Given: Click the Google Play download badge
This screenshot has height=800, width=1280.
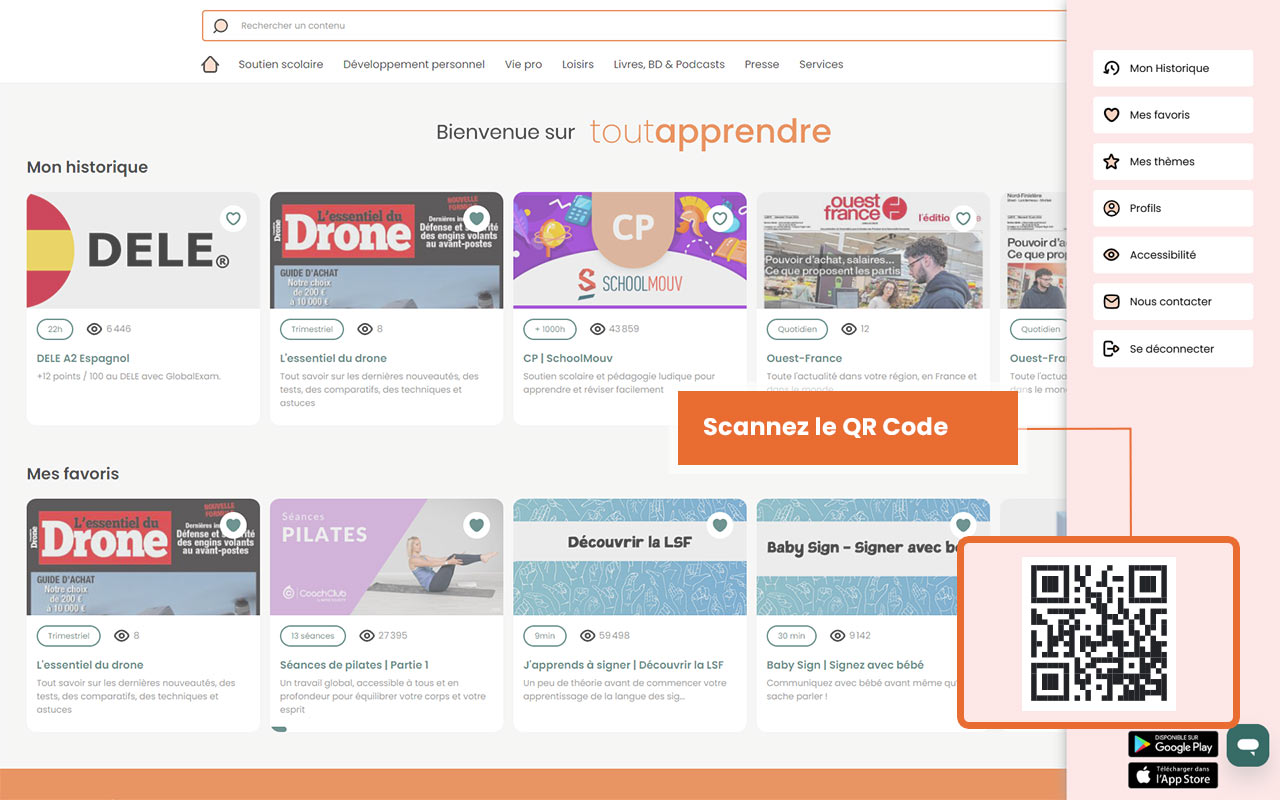Looking at the screenshot, I should [x=1172, y=744].
